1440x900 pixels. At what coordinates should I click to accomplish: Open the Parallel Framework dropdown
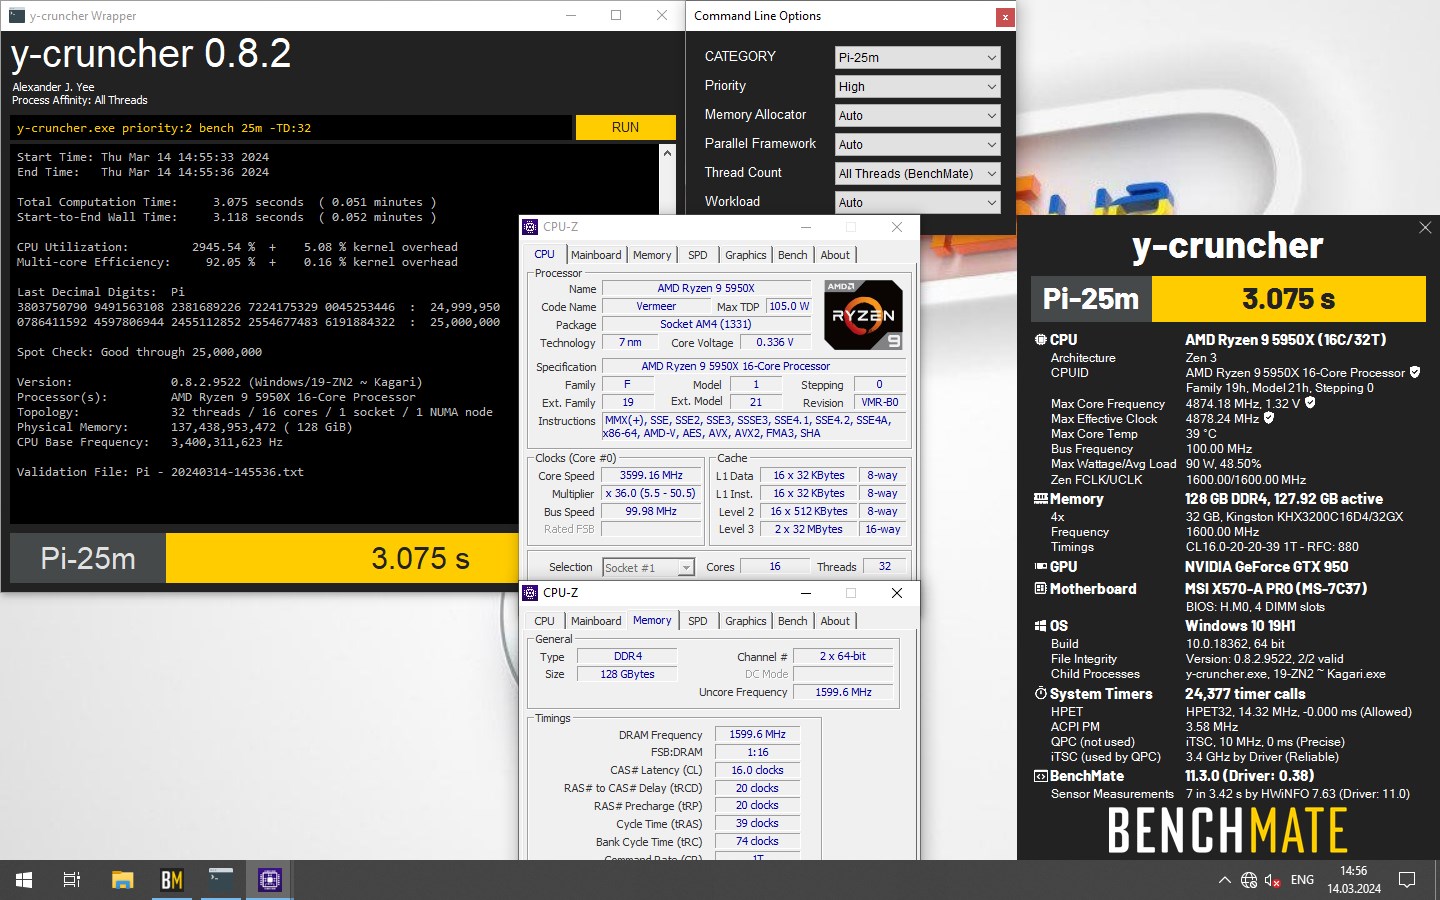tap(917, 145)
